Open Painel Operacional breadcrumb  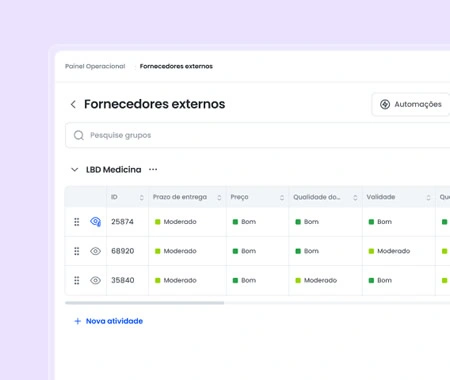[95, 66]
